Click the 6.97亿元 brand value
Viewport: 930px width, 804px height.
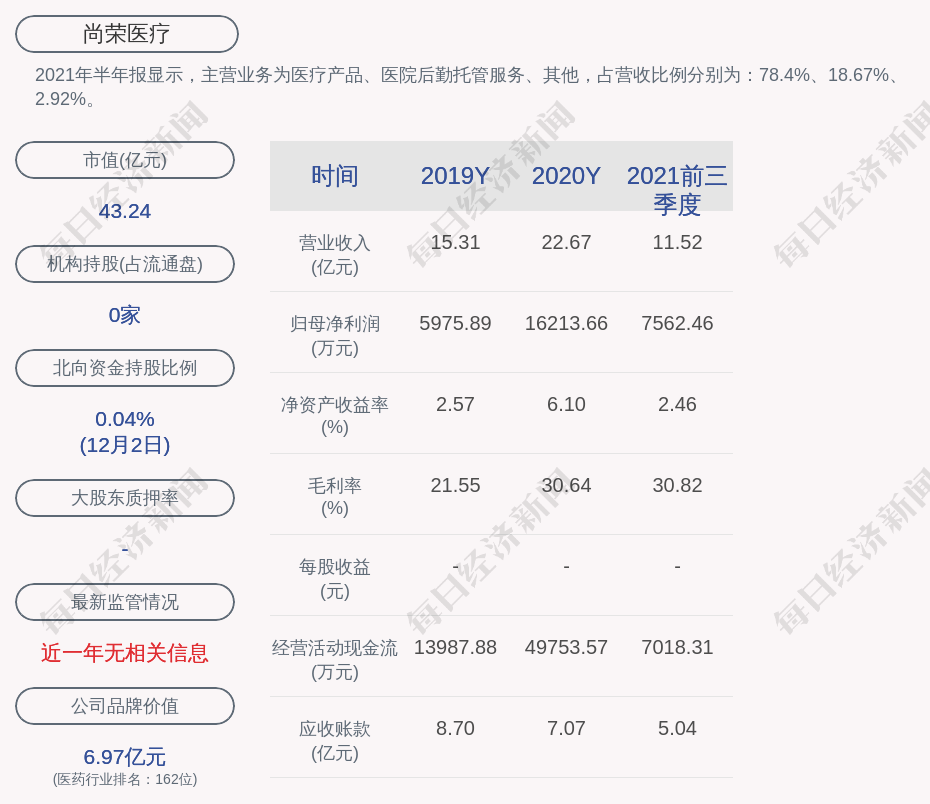125,757
